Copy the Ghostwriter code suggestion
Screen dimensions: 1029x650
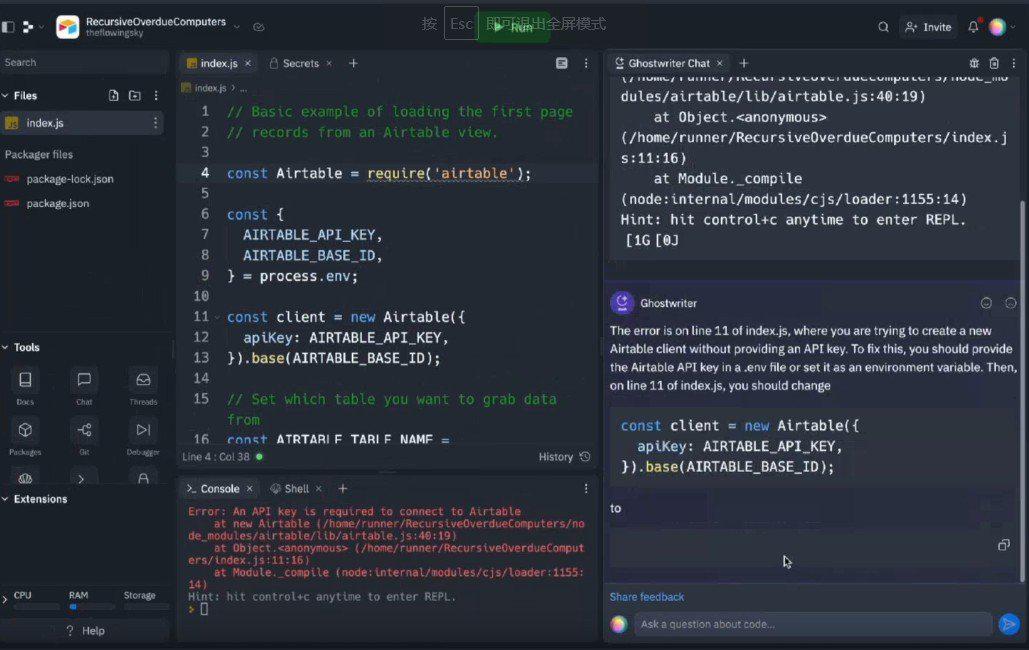pos(1004,546)
